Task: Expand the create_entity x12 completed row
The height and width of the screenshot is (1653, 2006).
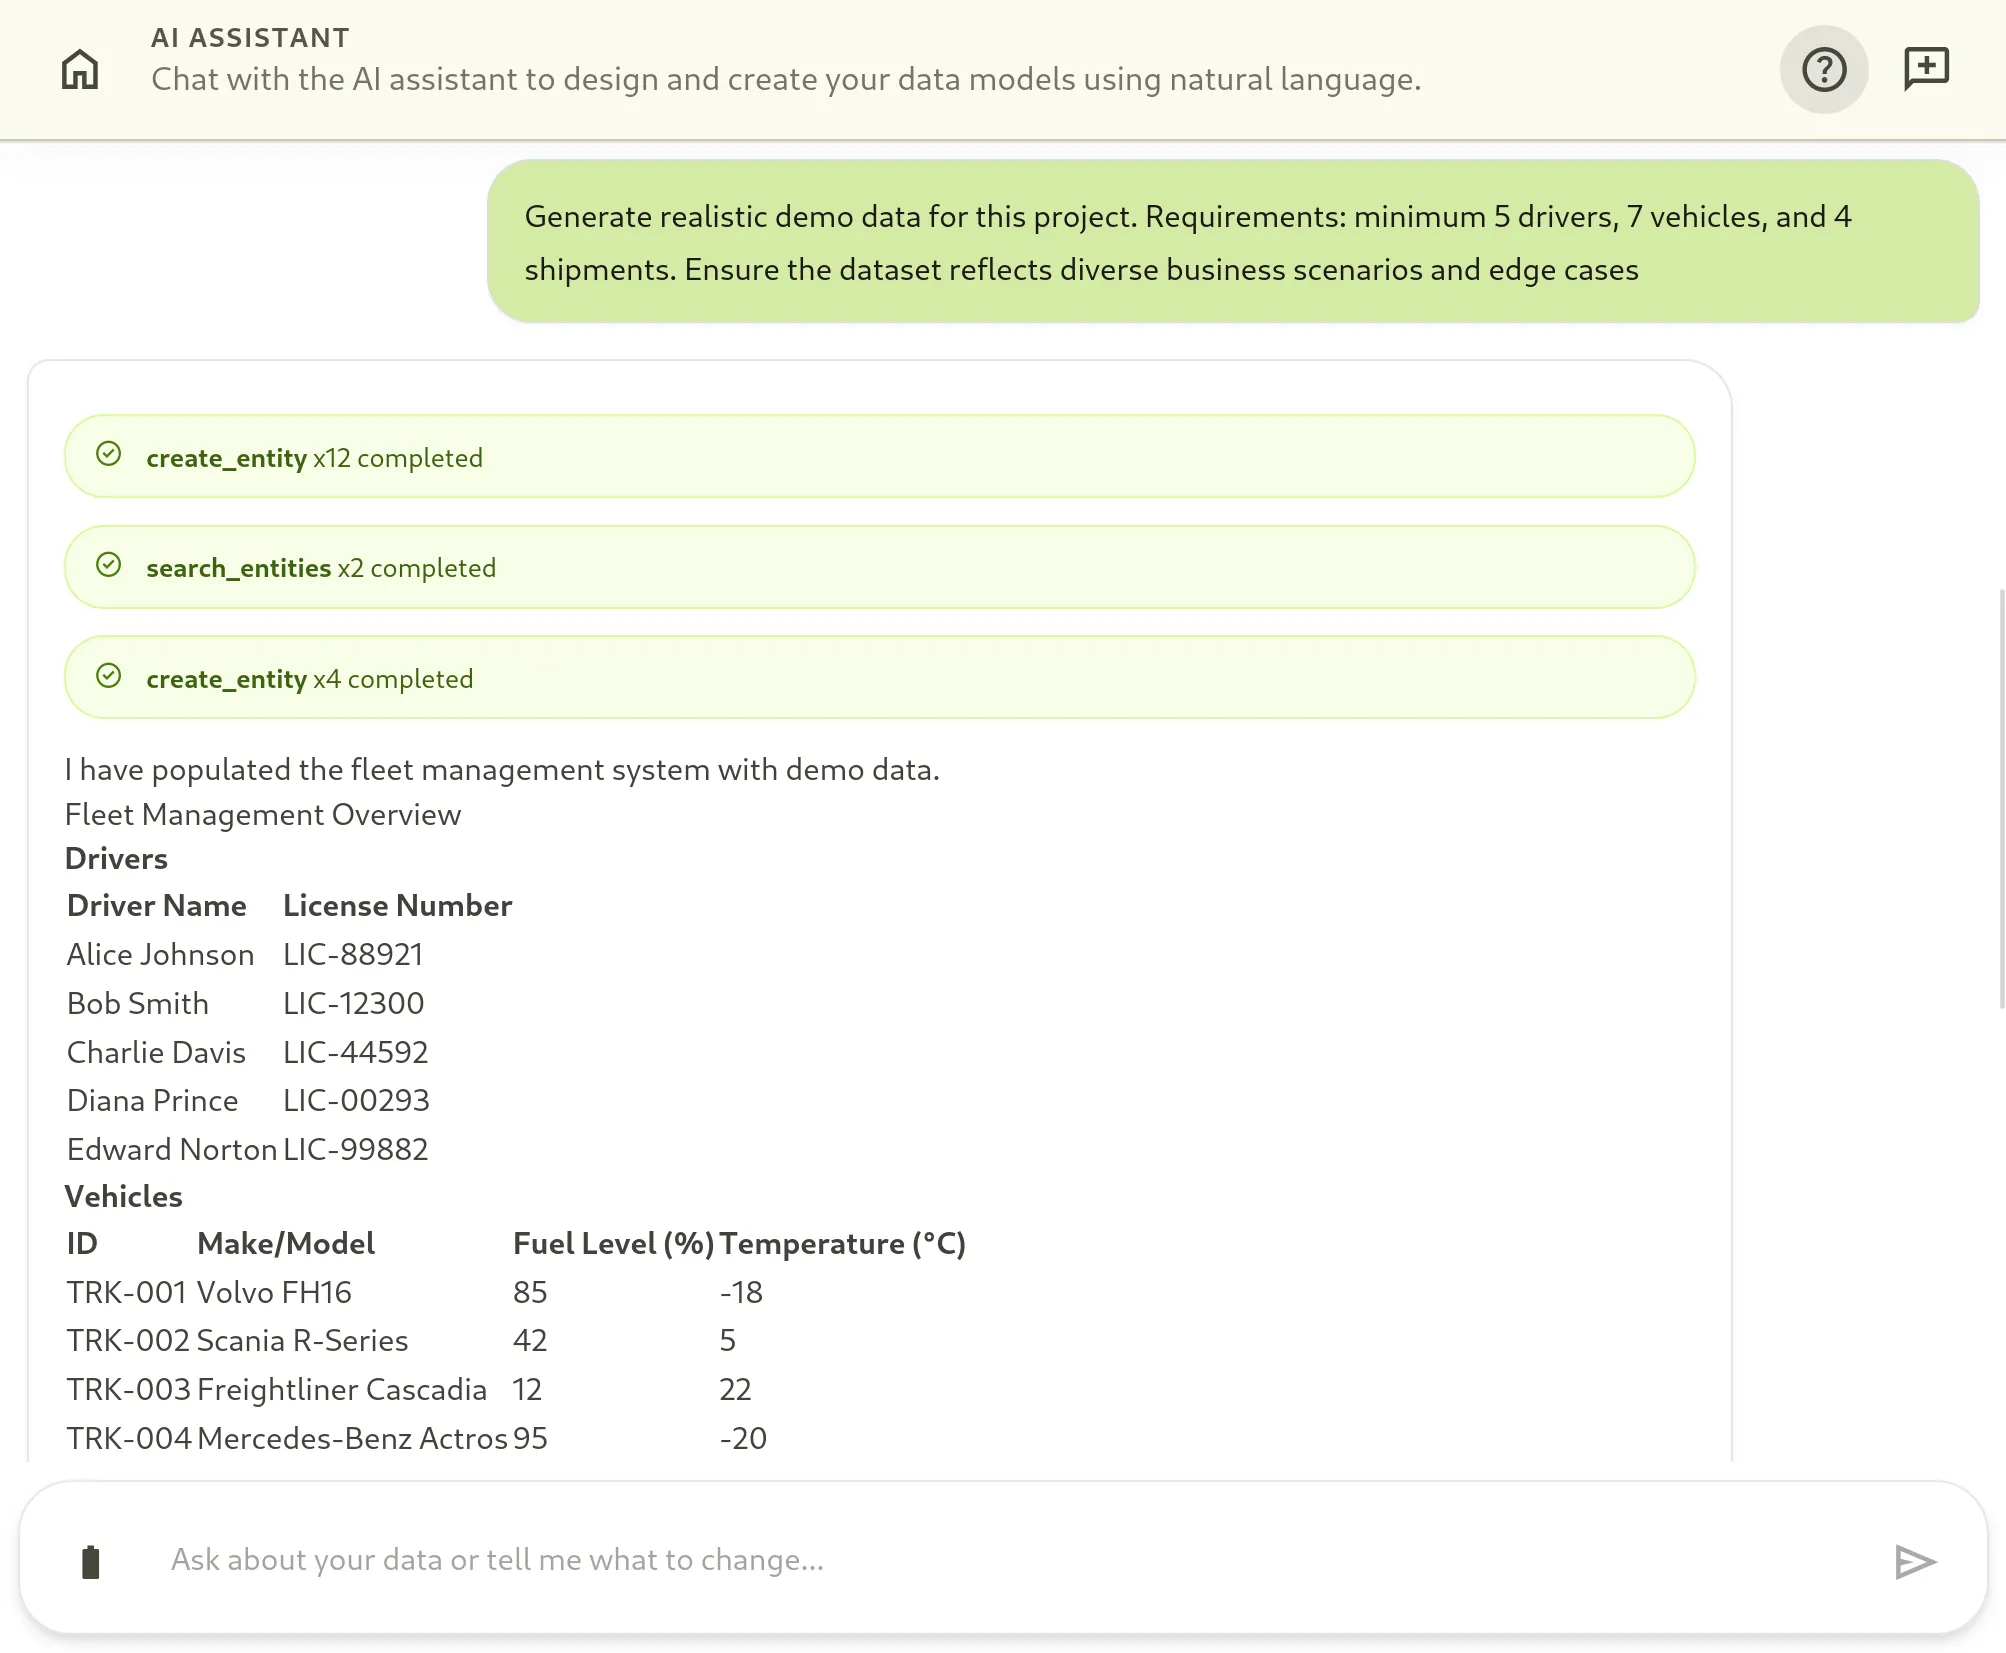Action: point(880,456)
